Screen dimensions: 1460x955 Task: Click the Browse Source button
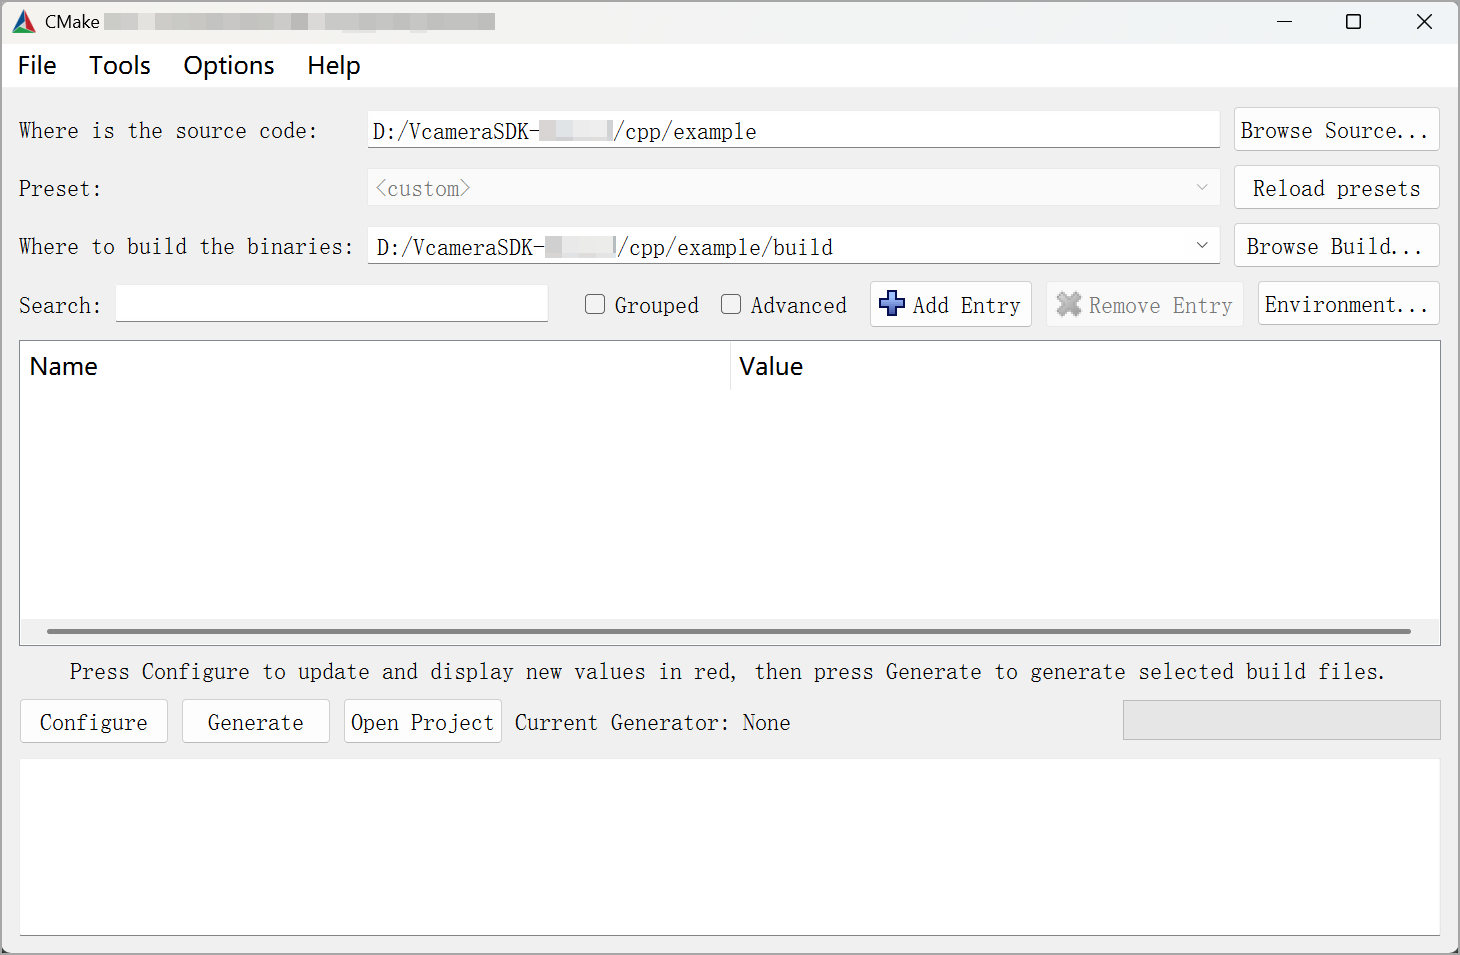1336,130
